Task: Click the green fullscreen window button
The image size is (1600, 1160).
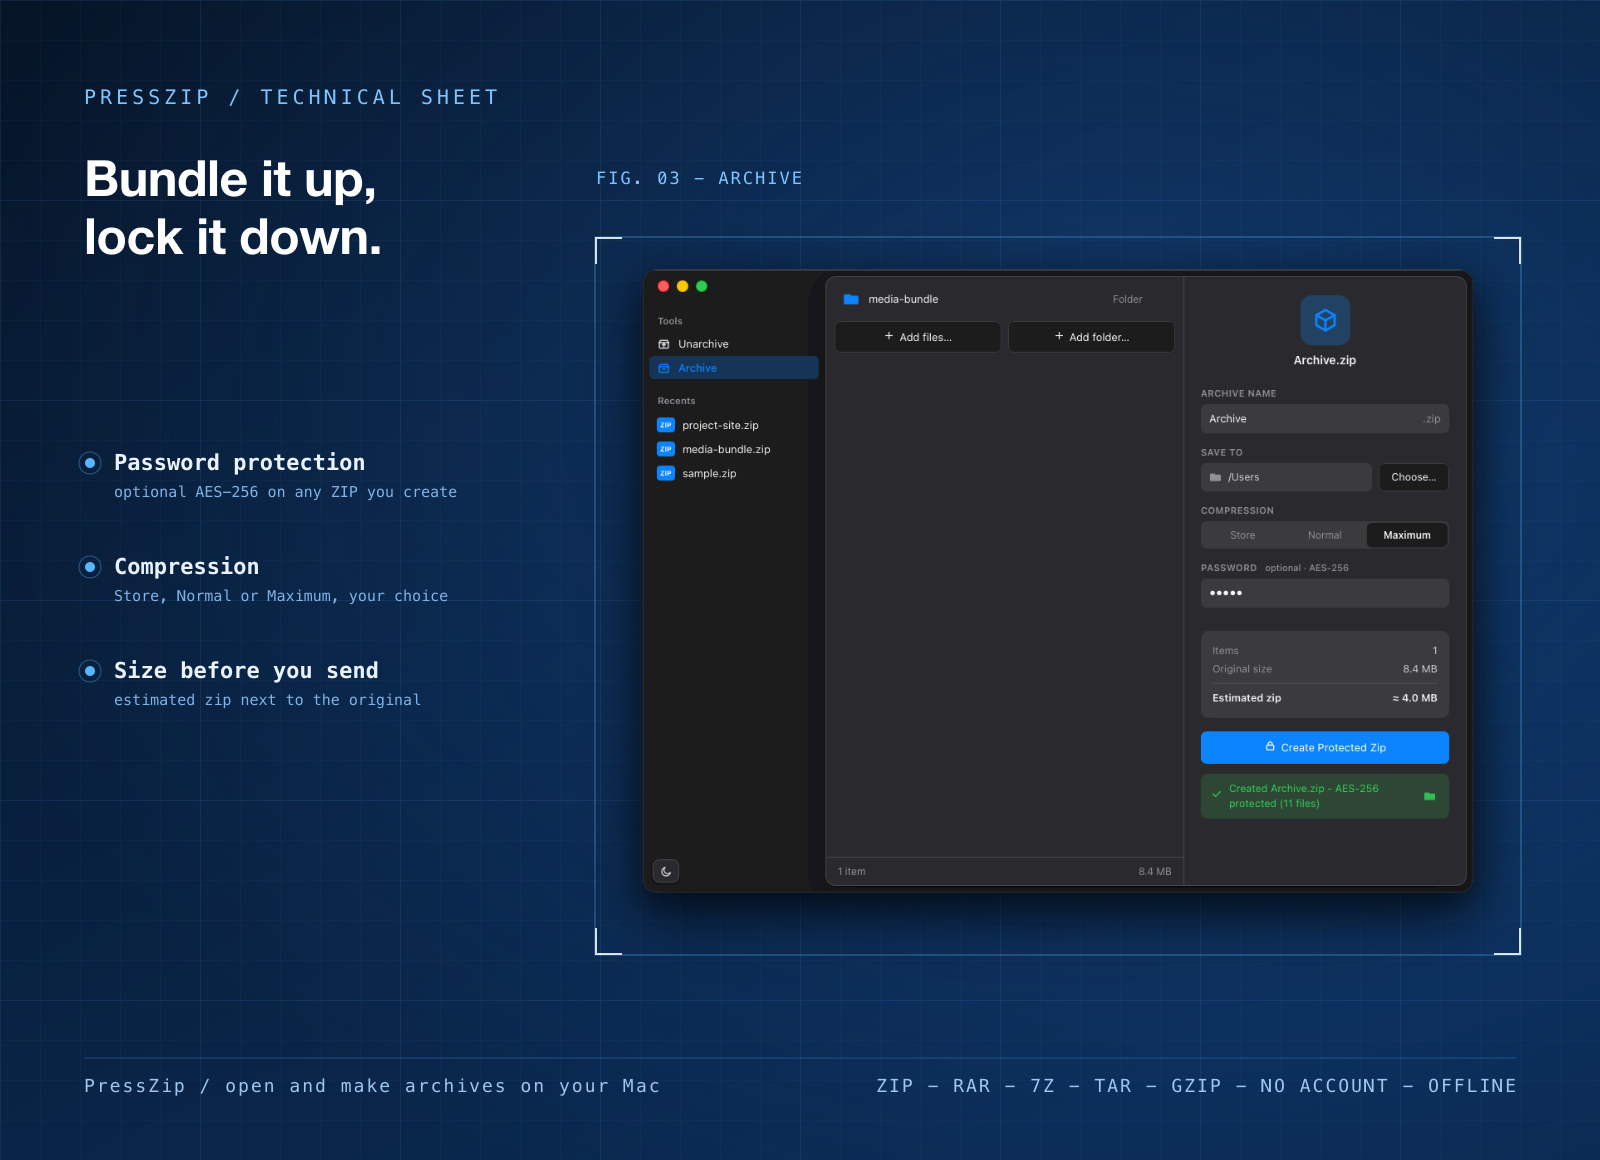Action: click(x=702, y=286)
